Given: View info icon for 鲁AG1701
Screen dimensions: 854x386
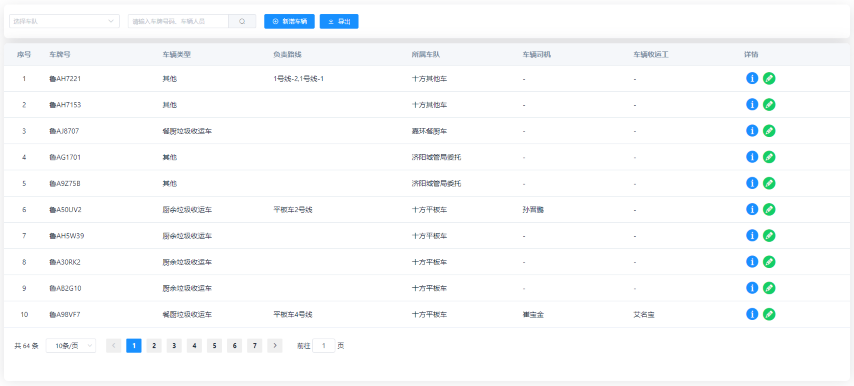Looking at the screenshot, I should [752, 156].
